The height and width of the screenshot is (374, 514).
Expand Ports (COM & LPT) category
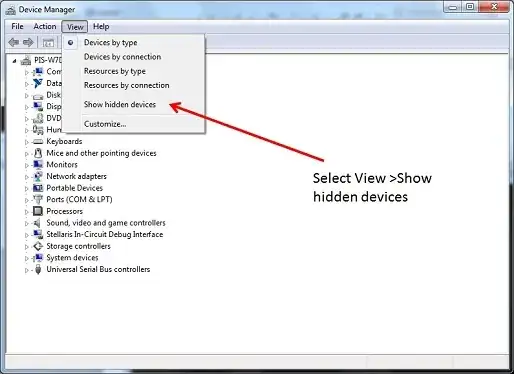(x=27, y=200)
